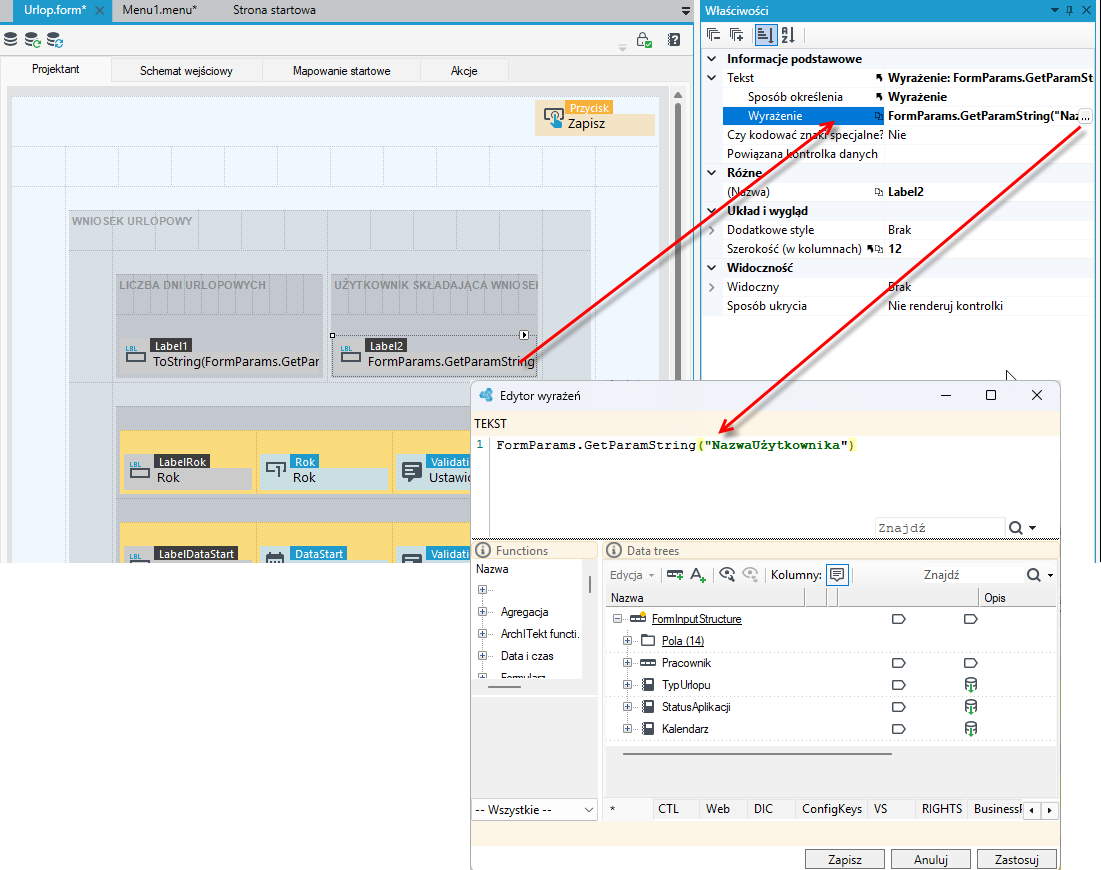1101x870 pixels.
Task: Open the Edycja dropdown in Data trees
Action: point(632,575)
